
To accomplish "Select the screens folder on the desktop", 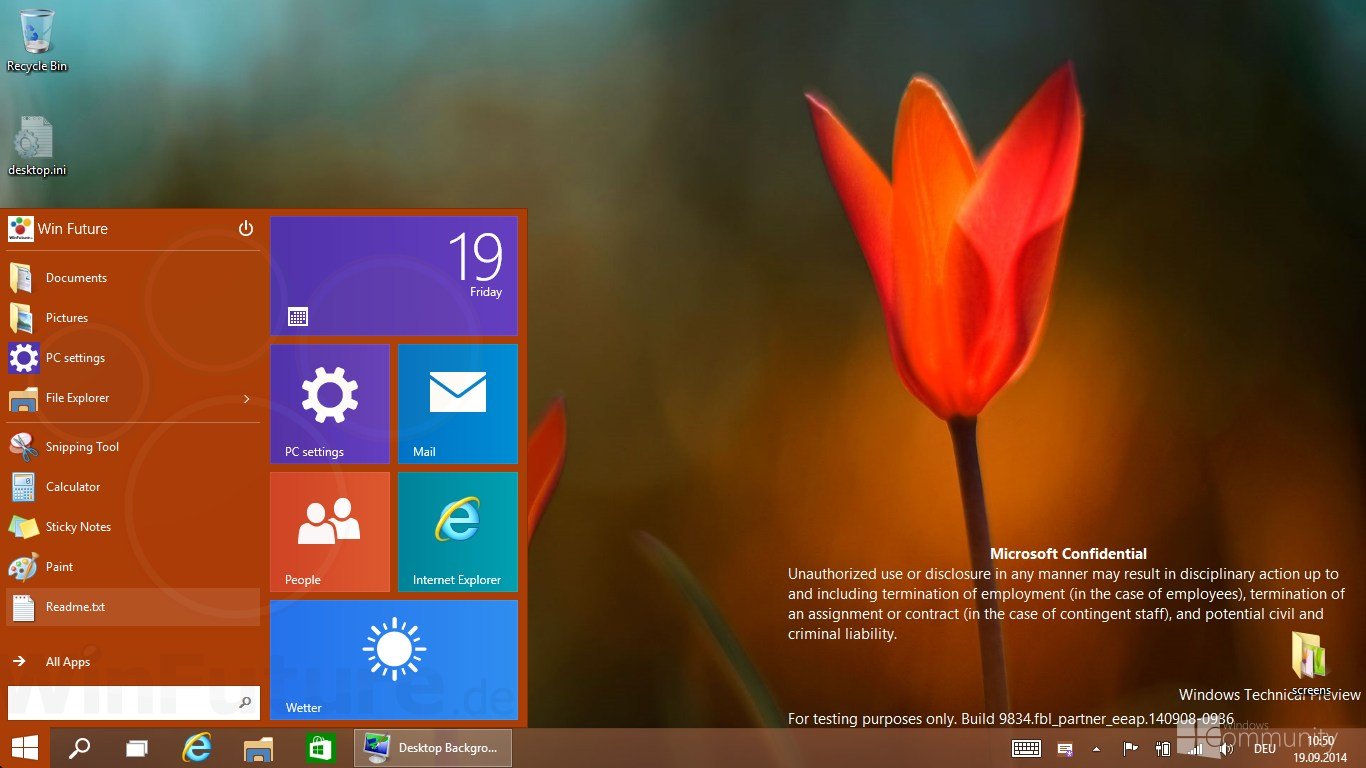I will click(x=1310, y=664).
